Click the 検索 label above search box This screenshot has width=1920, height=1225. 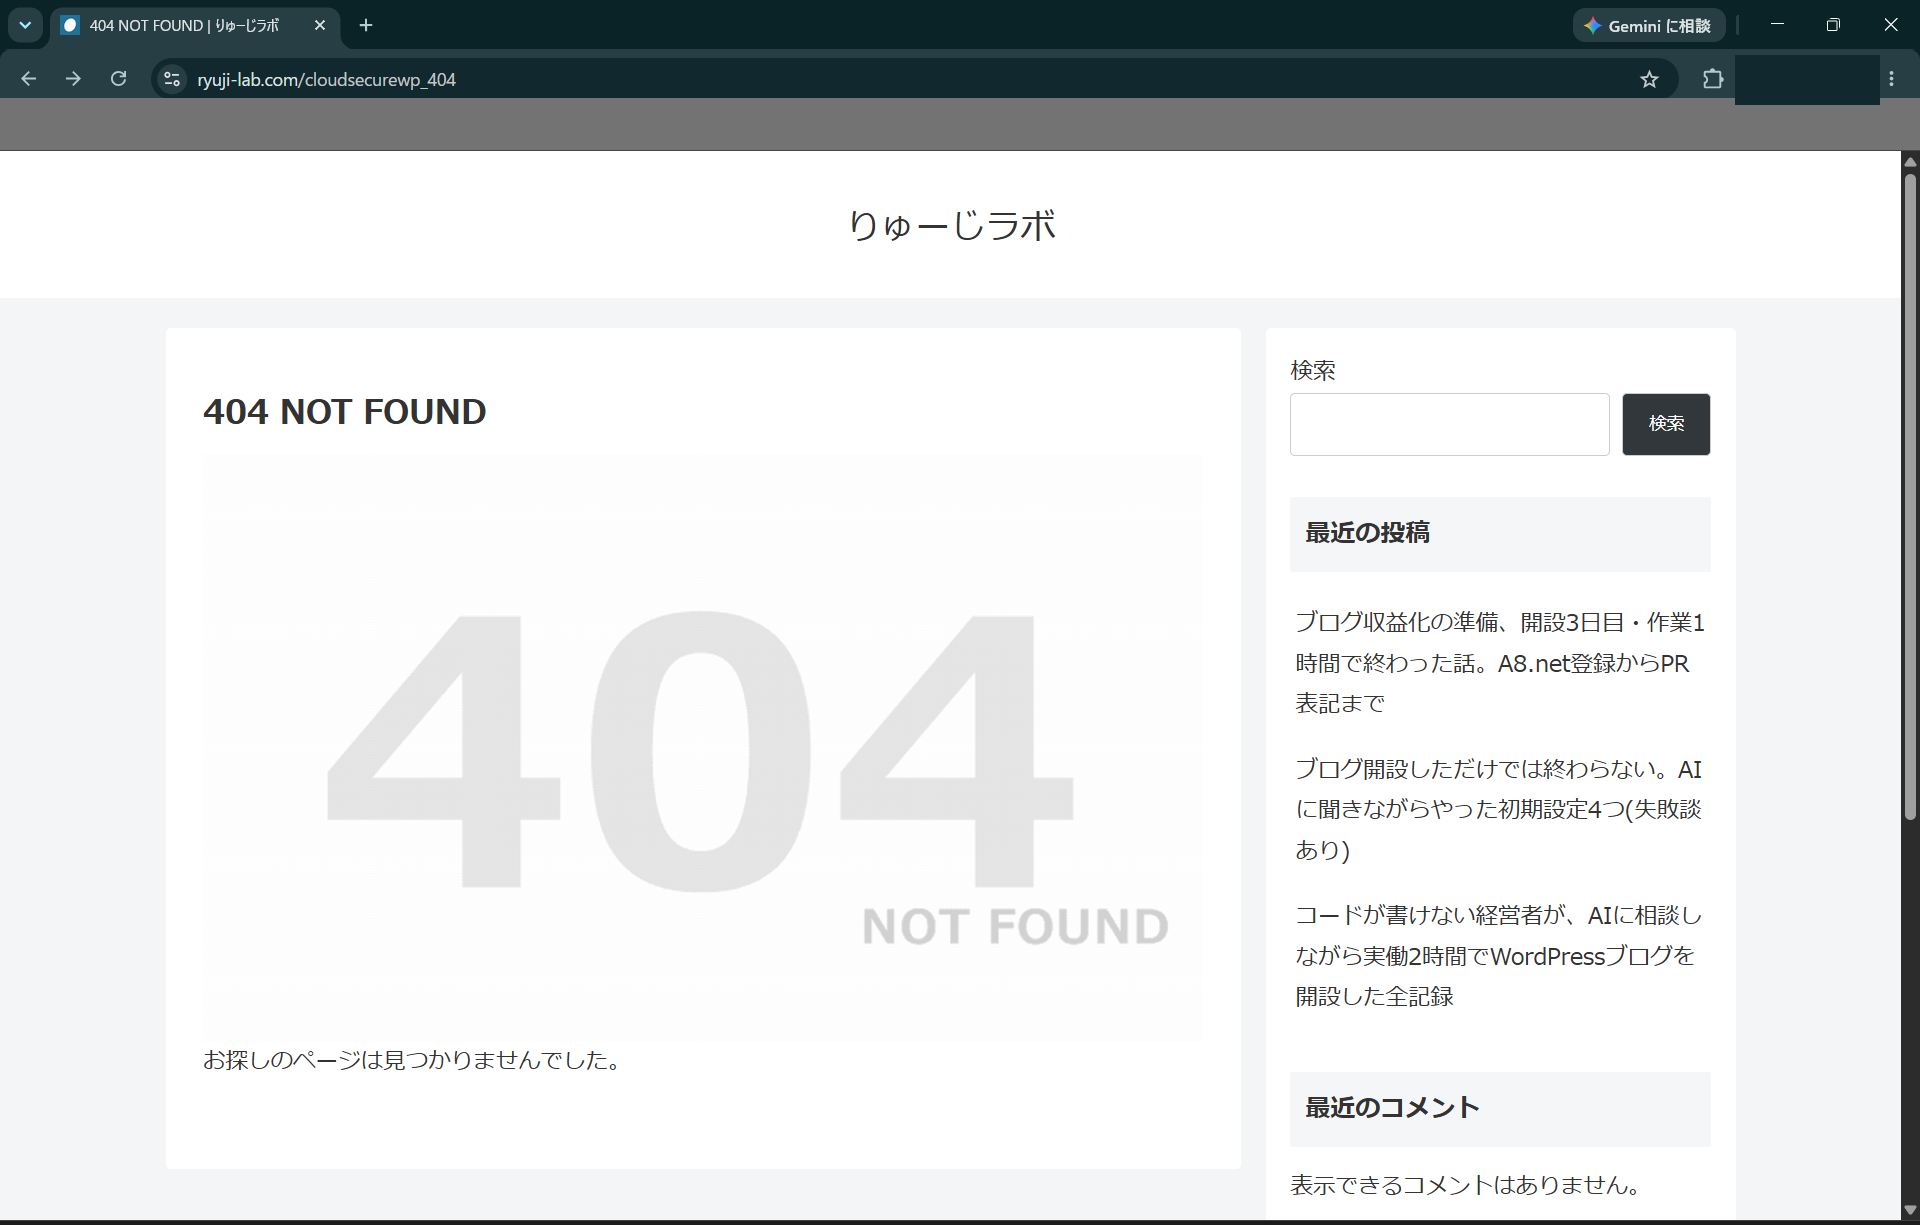tap(1313, 371)
